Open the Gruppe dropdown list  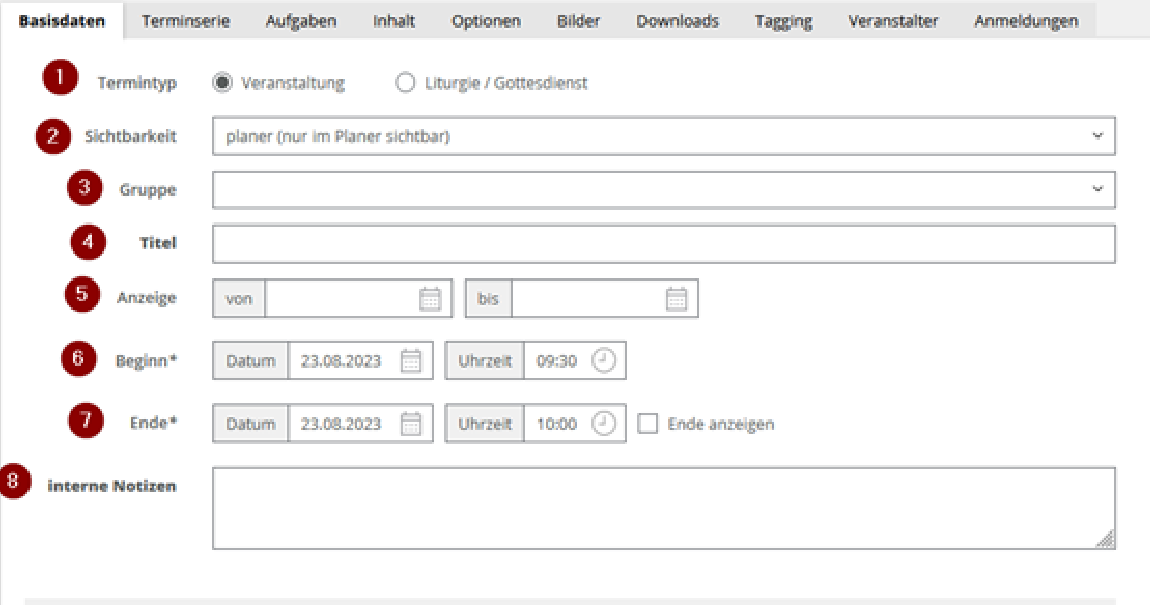663,189
